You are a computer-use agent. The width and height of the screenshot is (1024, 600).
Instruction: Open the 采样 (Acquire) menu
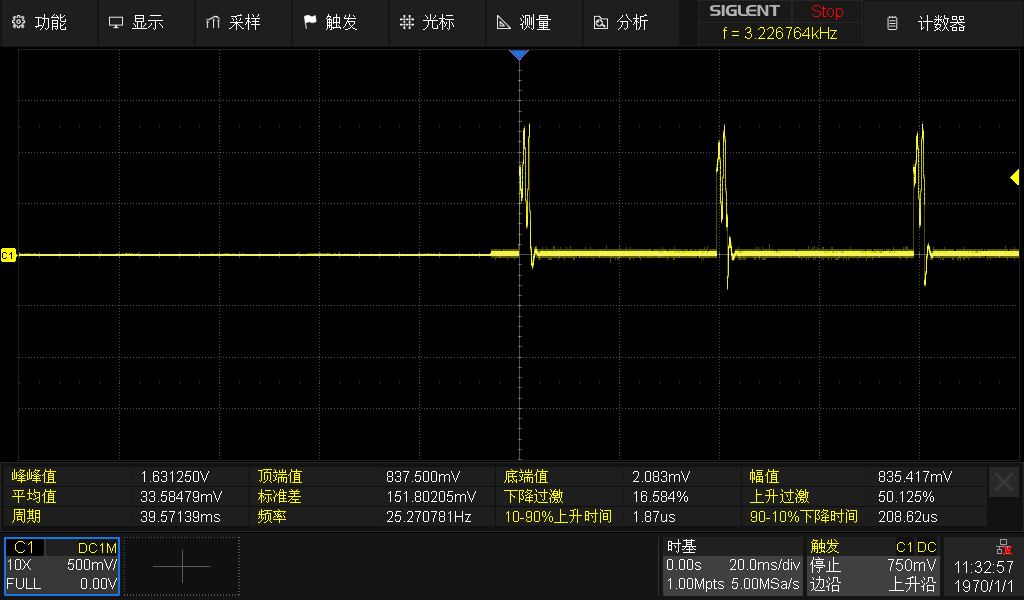[233, 23]
